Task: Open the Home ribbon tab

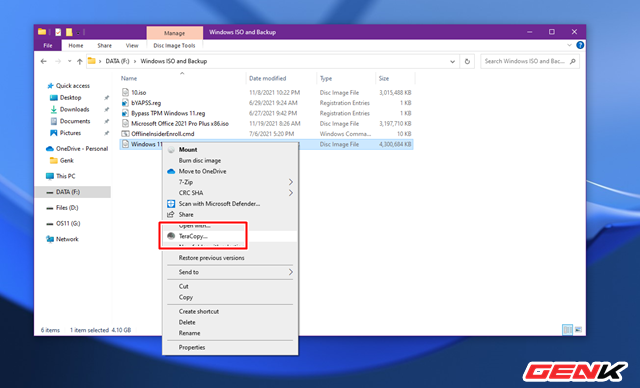Action: tap(76, 45)
